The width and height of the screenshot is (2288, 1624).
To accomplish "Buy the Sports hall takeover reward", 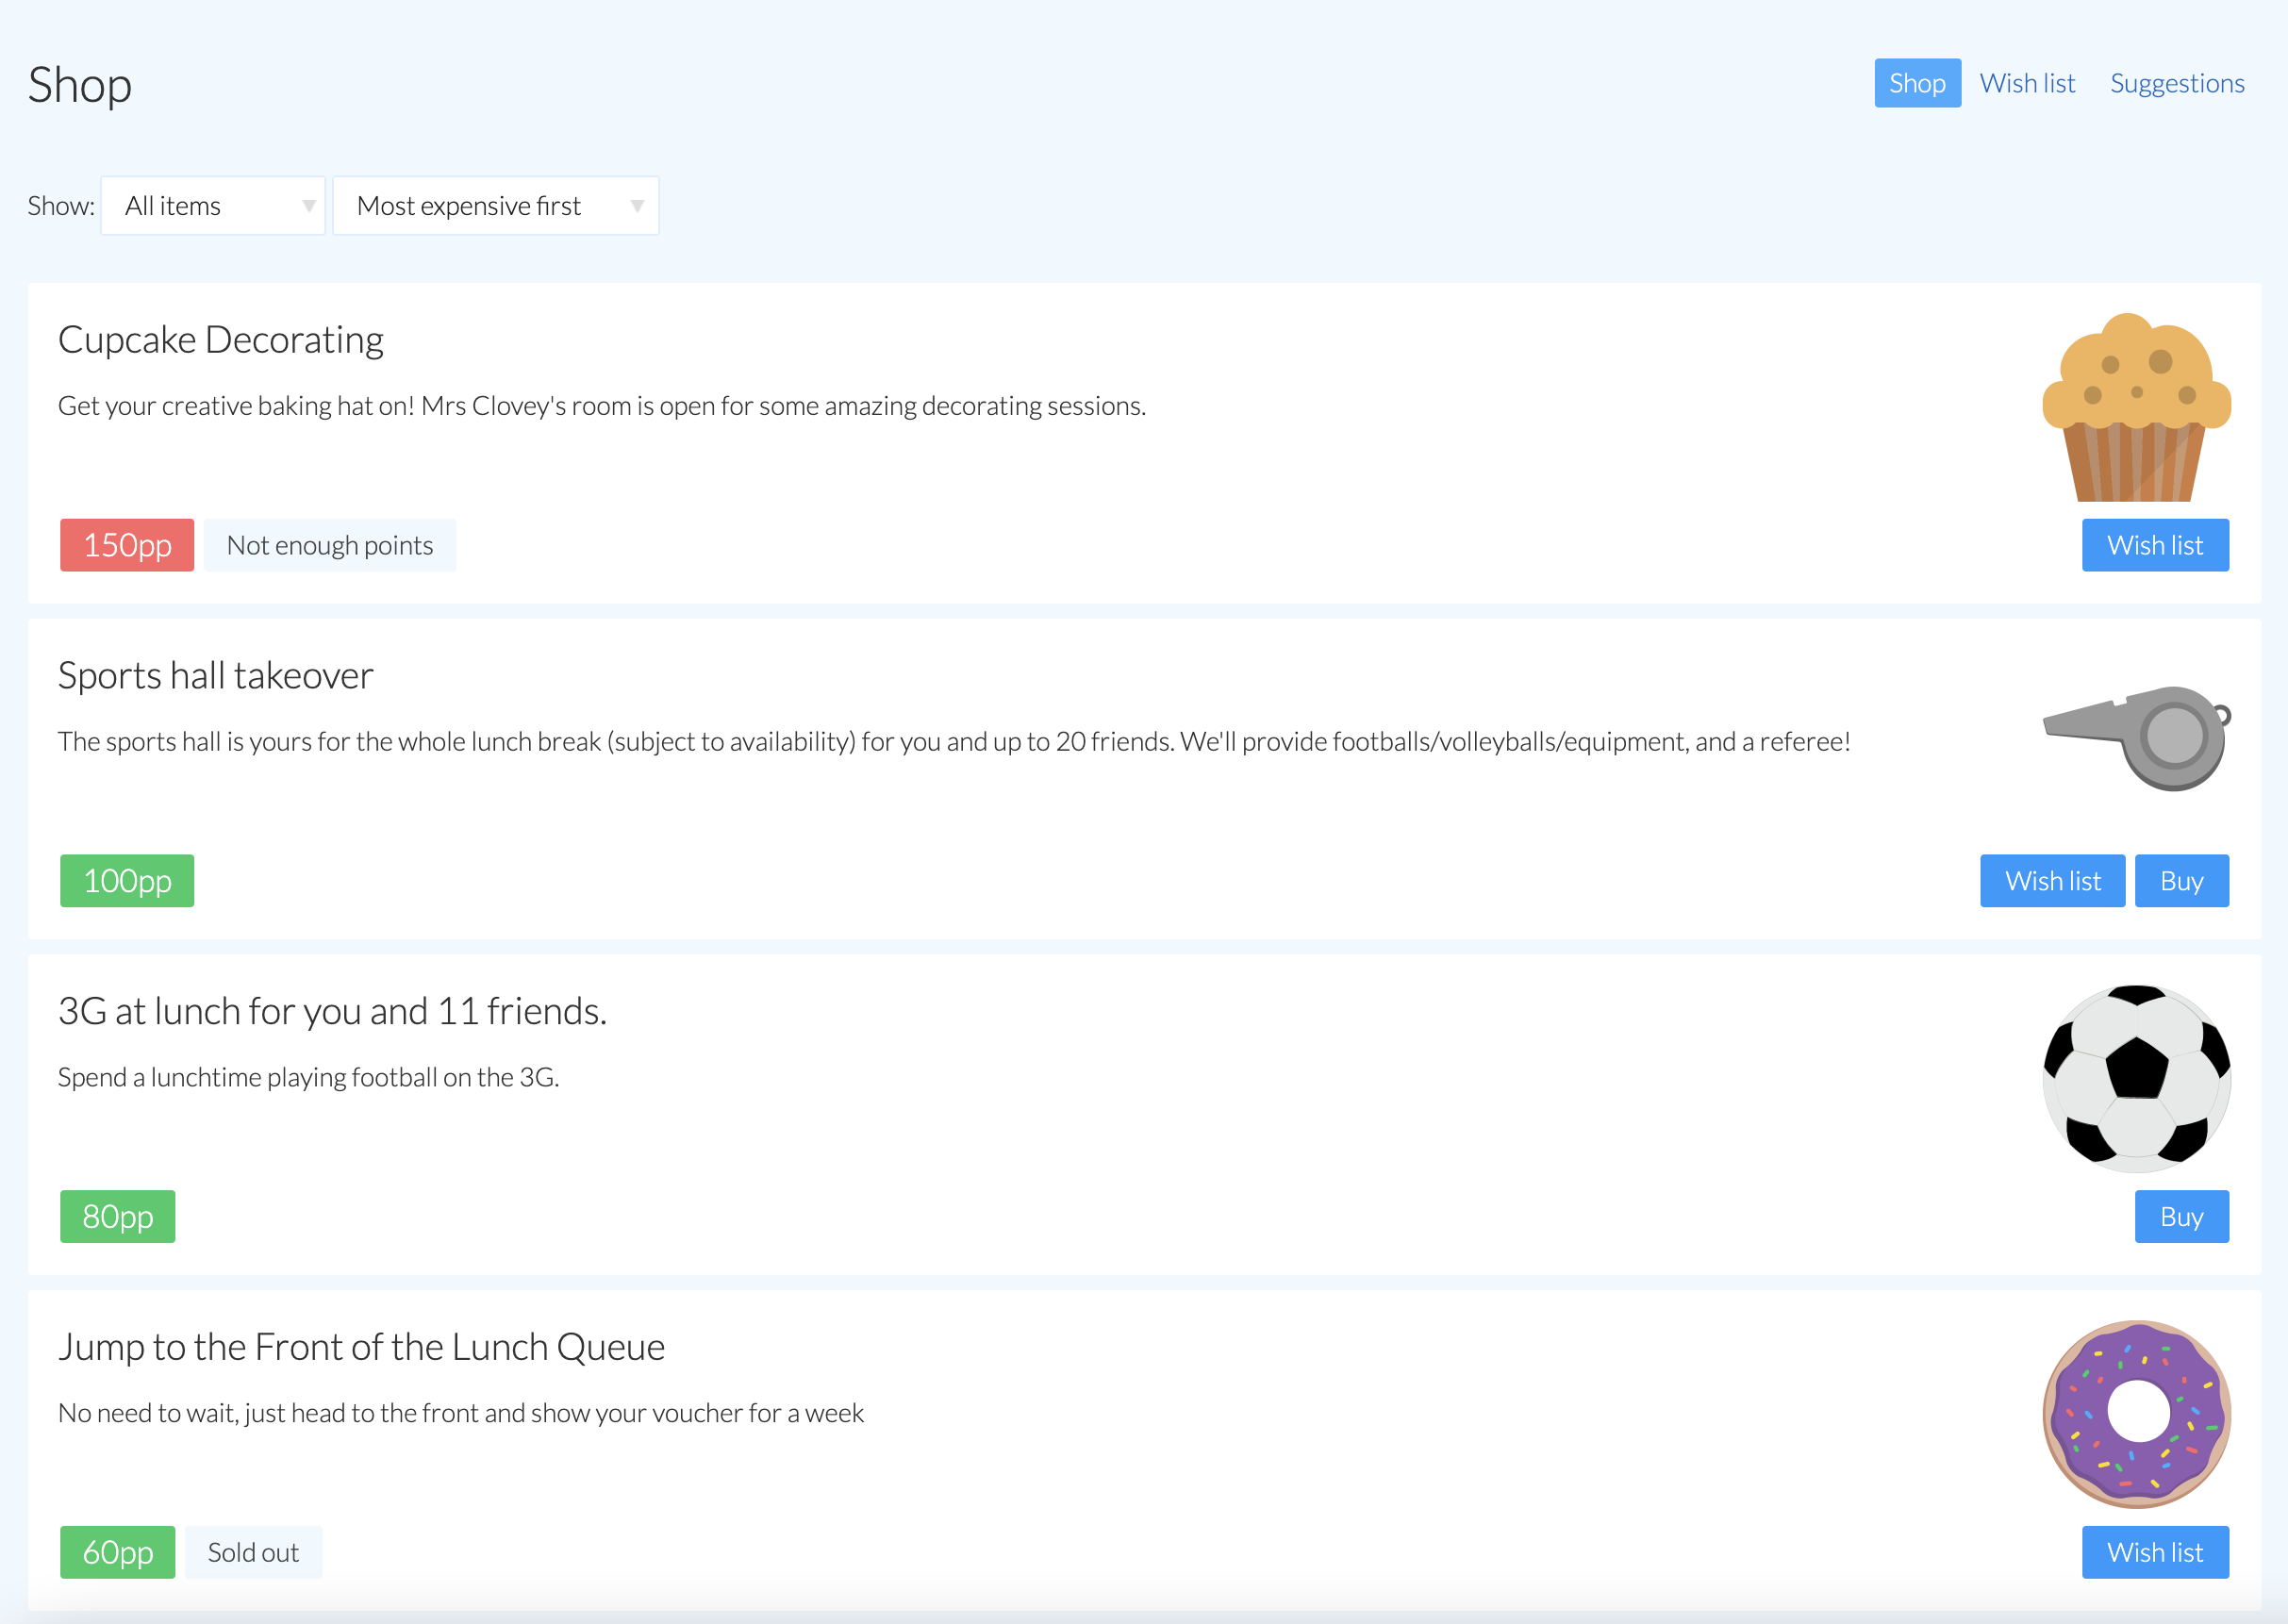I will tap(2181, 880).
